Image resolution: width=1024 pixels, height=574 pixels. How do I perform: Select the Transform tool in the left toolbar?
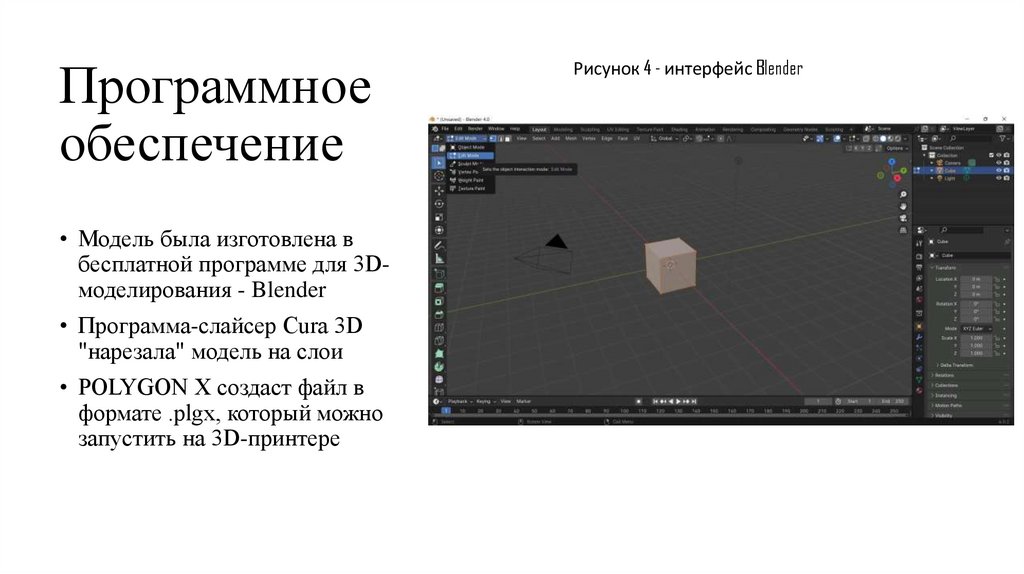point(439,230)
